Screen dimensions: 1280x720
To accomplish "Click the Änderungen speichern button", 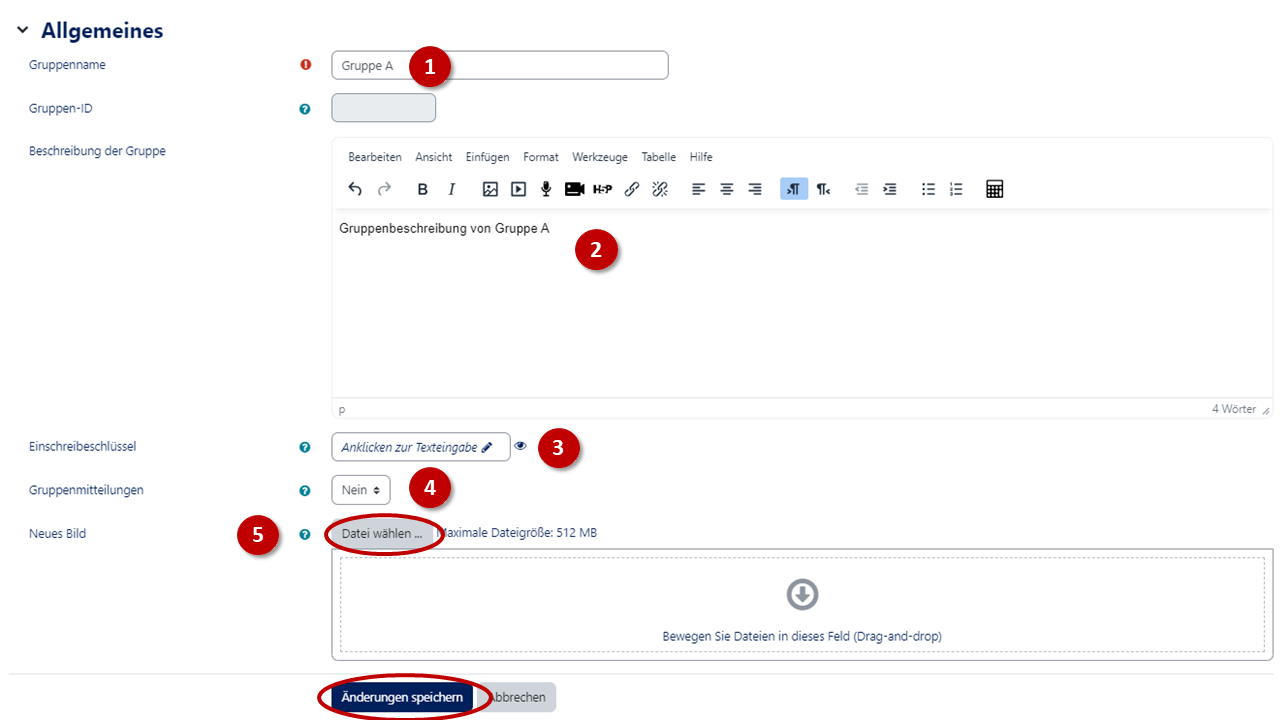I will point(402,697).
